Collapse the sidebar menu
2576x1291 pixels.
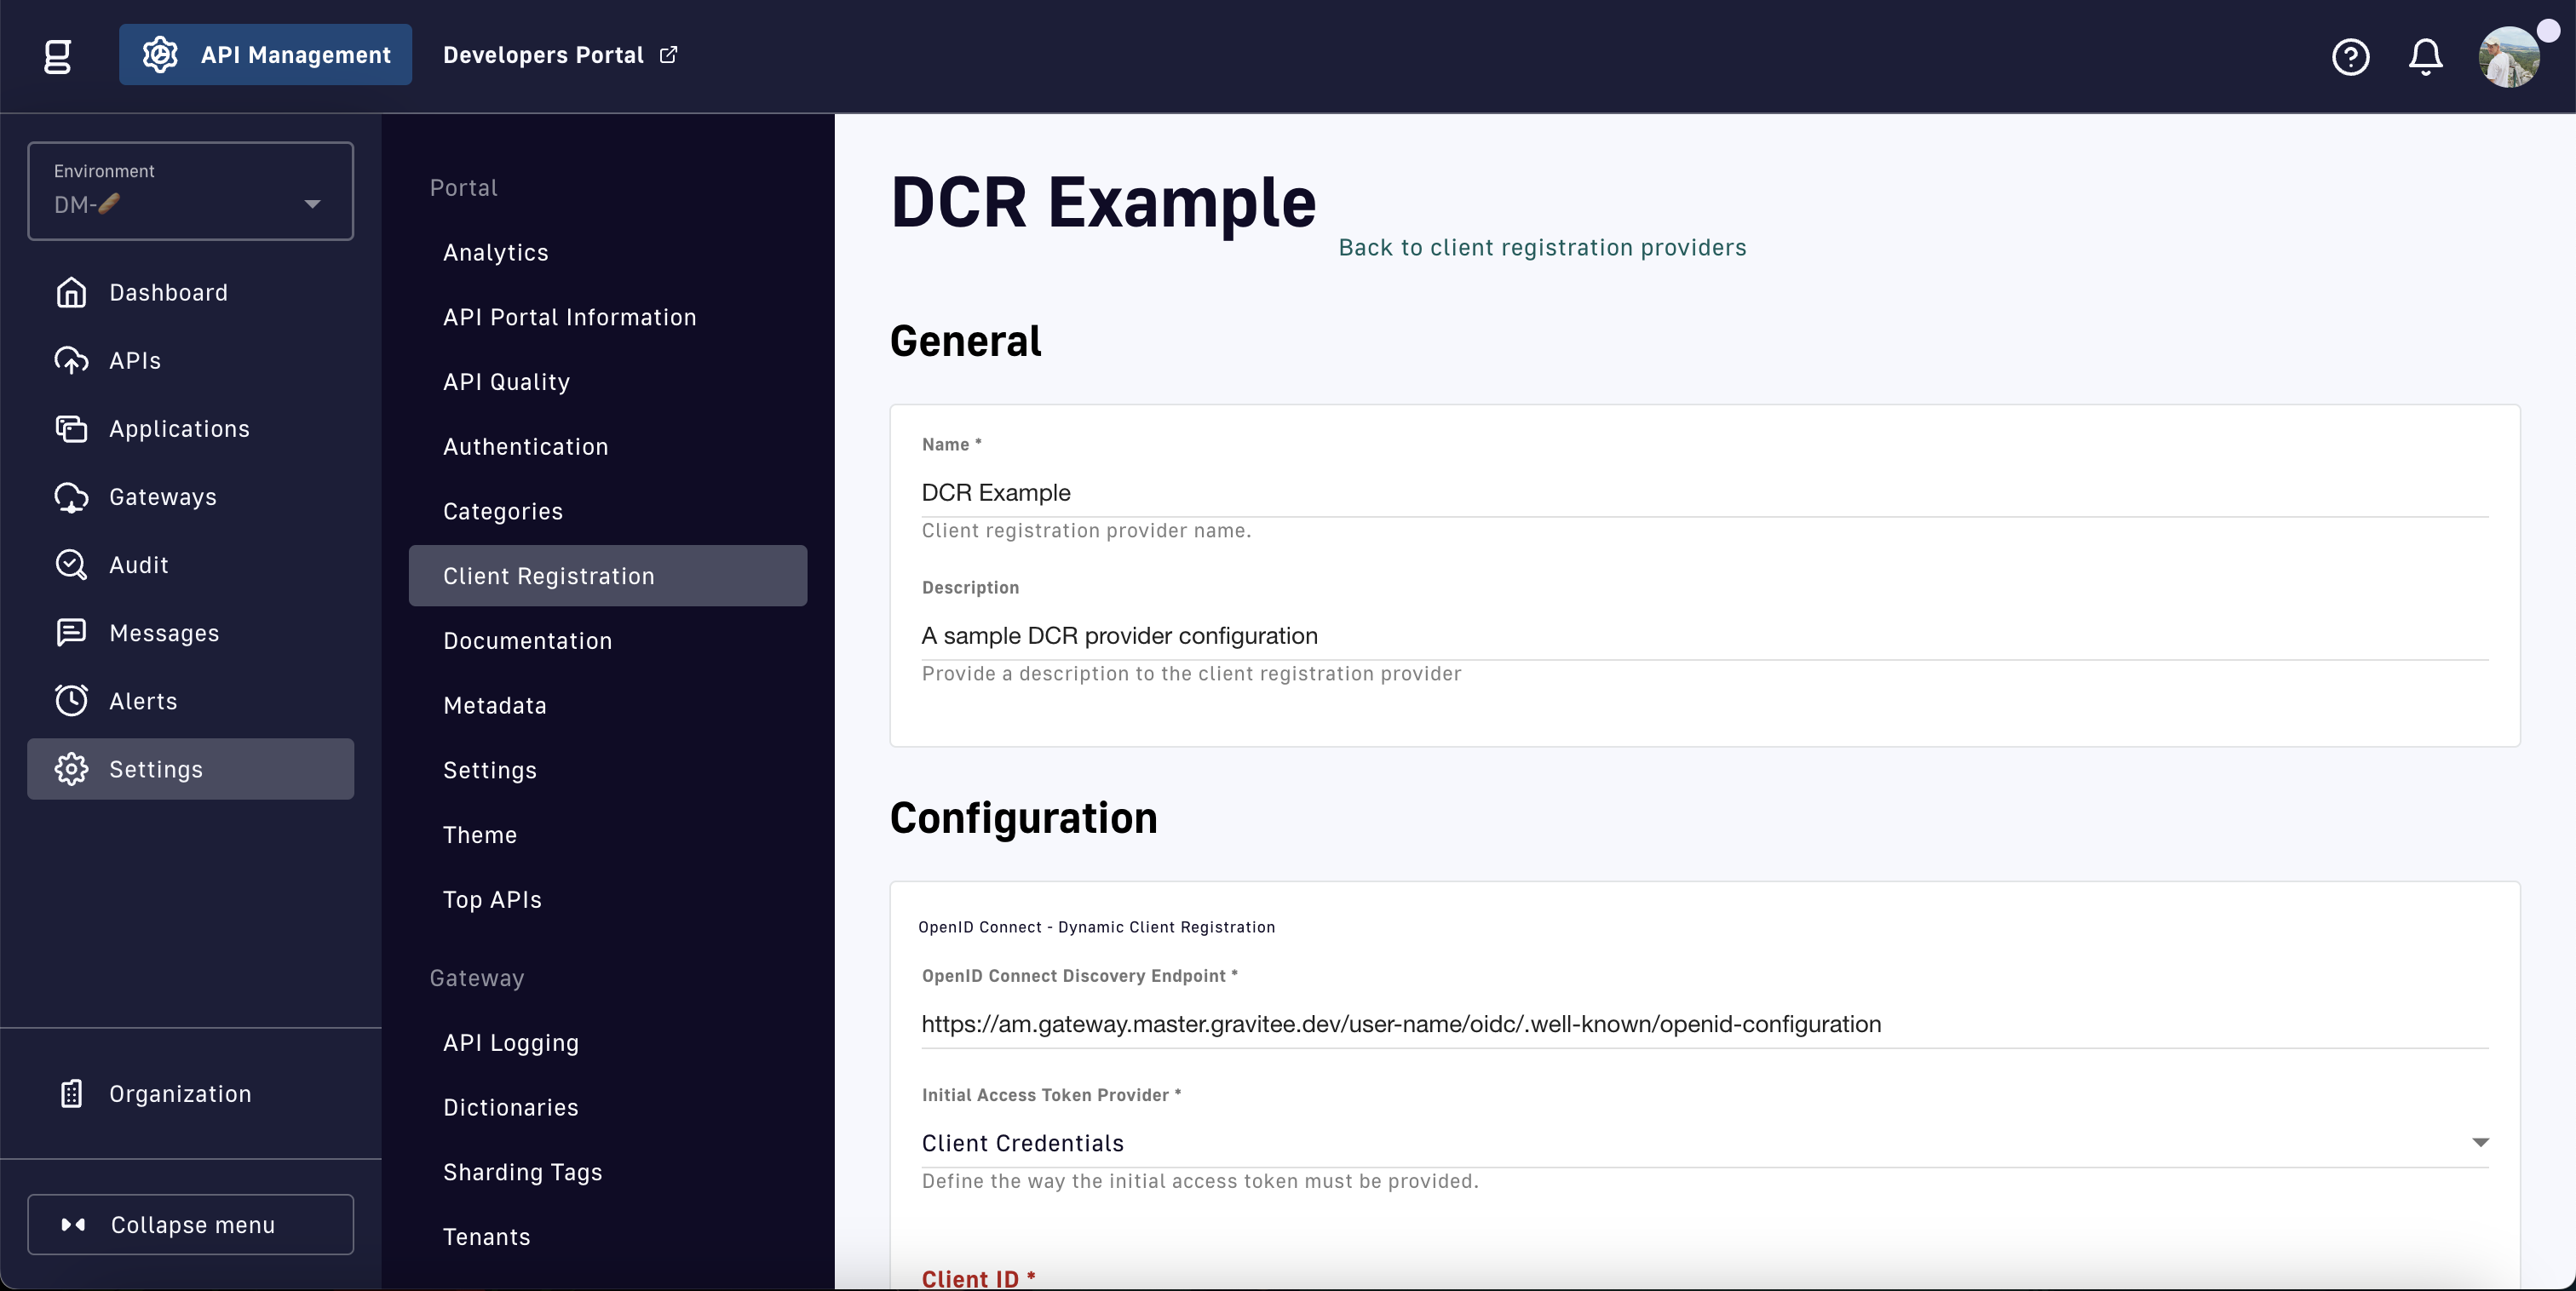190,1224
